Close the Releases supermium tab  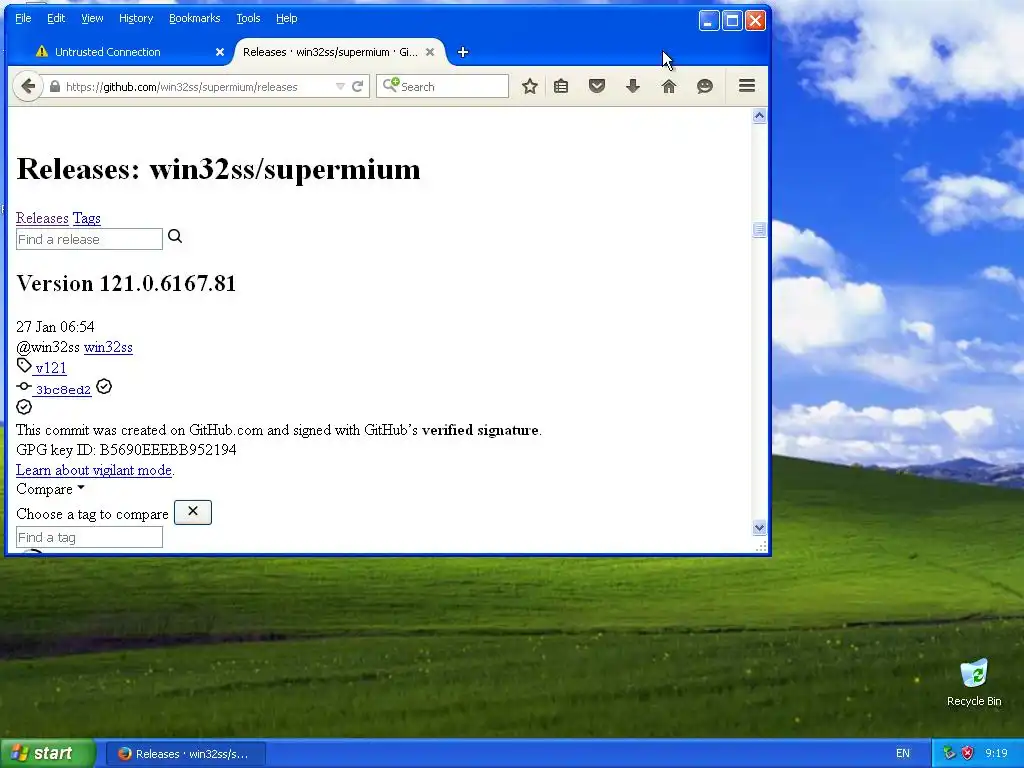(x=430, y=52)
